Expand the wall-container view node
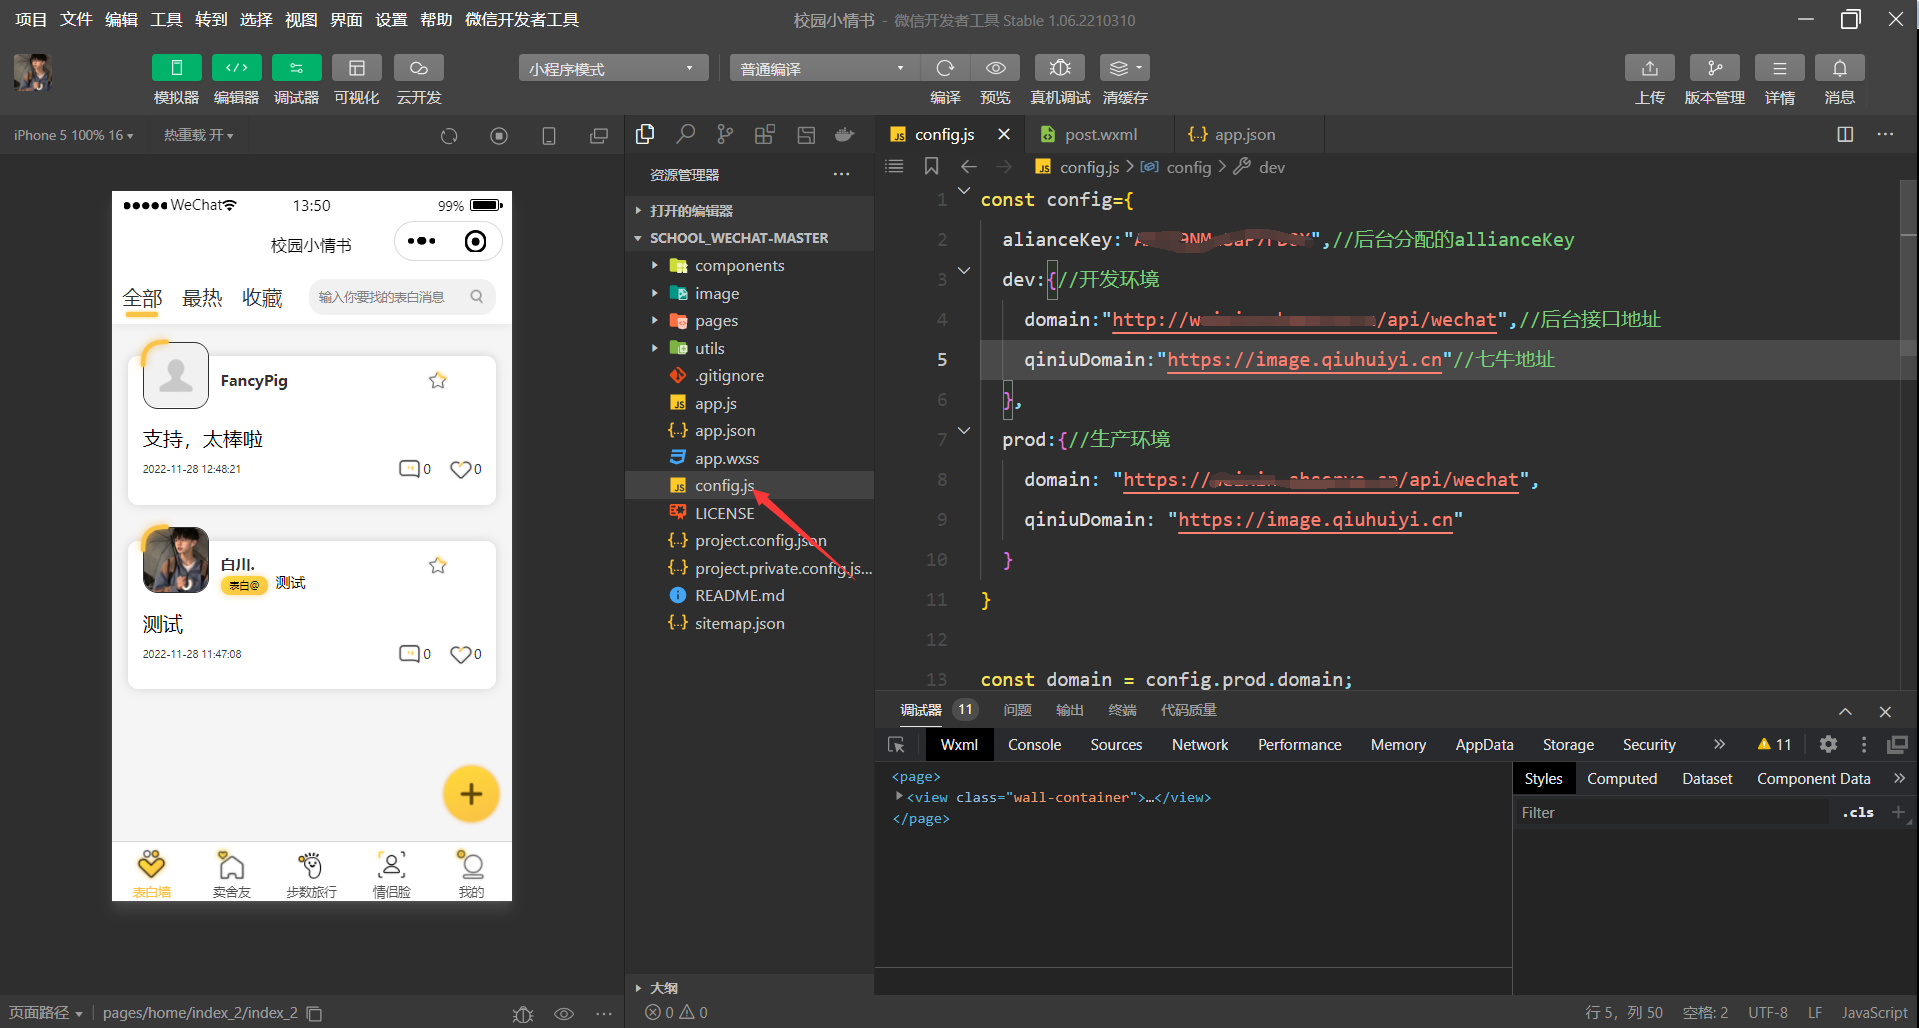1919x1028 pixels. 899,797
